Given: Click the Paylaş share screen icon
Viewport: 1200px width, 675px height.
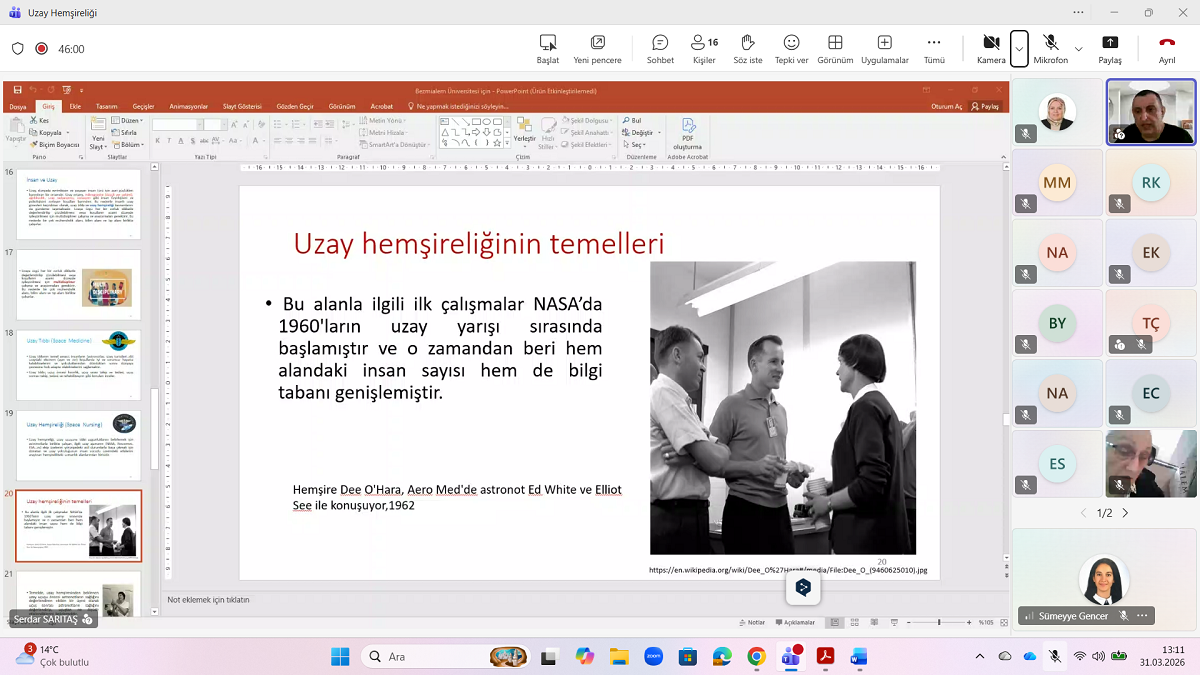Looking at the screenshot, I should coord(1110,48).
